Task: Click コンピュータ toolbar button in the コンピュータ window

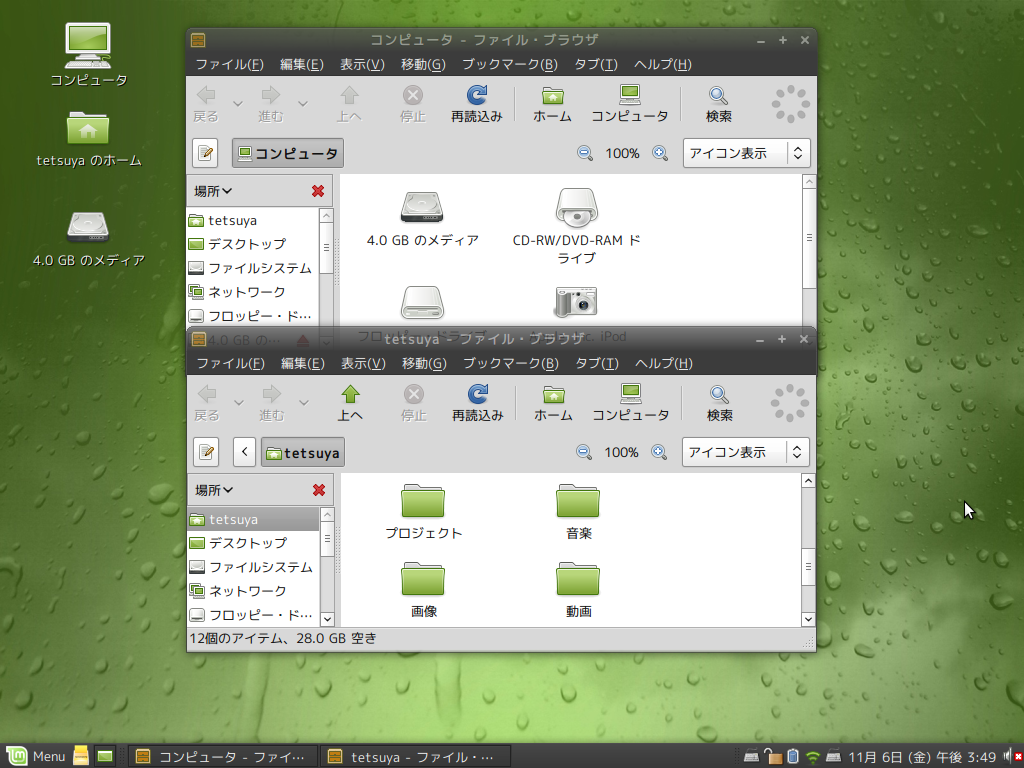Action: click(x=630, y=104)
